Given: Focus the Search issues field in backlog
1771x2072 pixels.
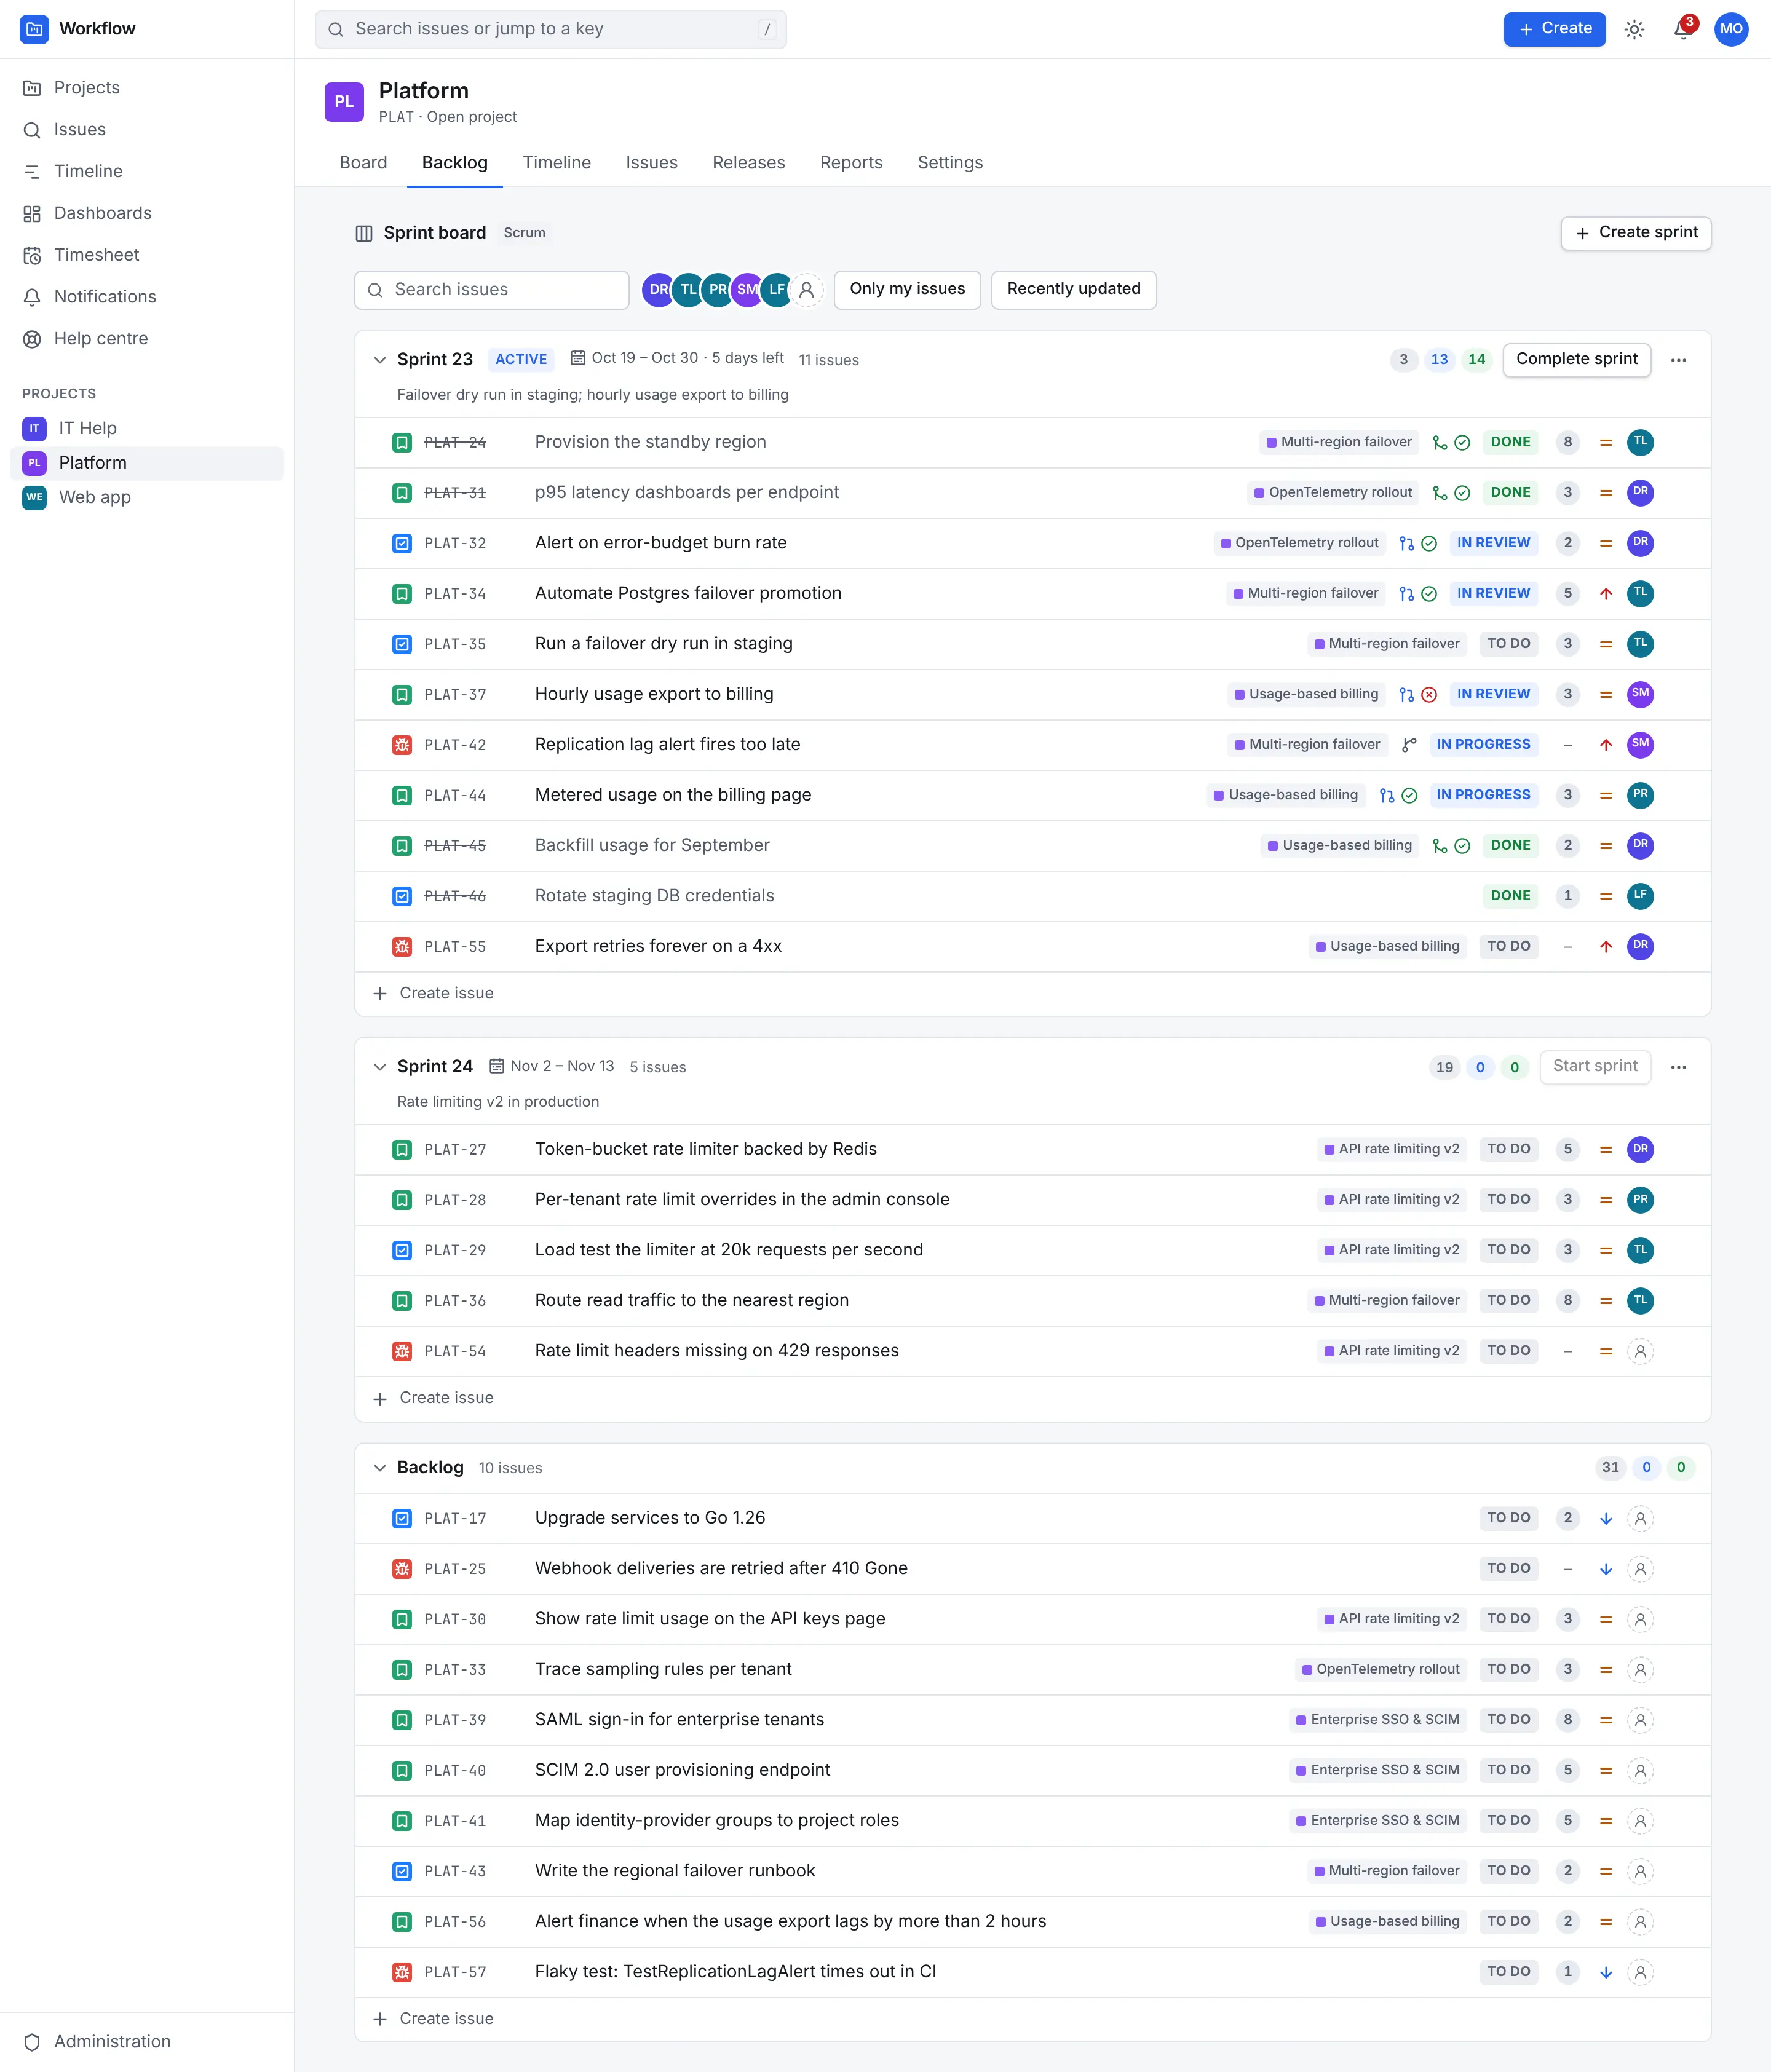Looking at the screenshot, I should (x=491, y=290).
